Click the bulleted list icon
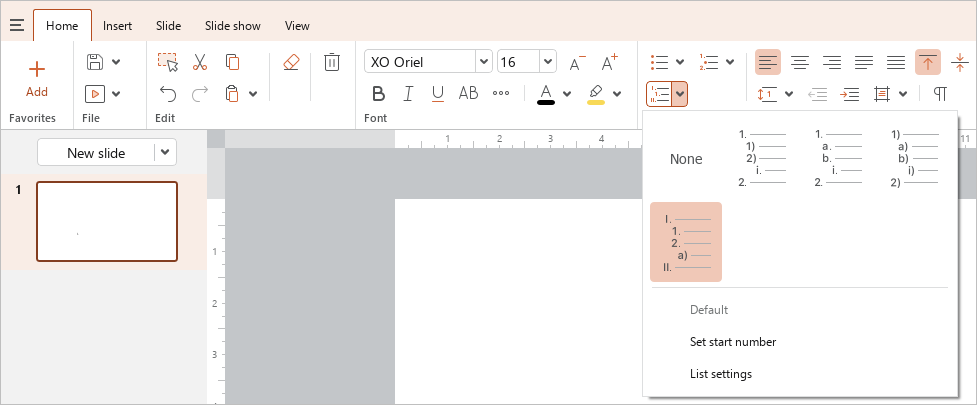The image size is (977, 405). tap(659, 62)
